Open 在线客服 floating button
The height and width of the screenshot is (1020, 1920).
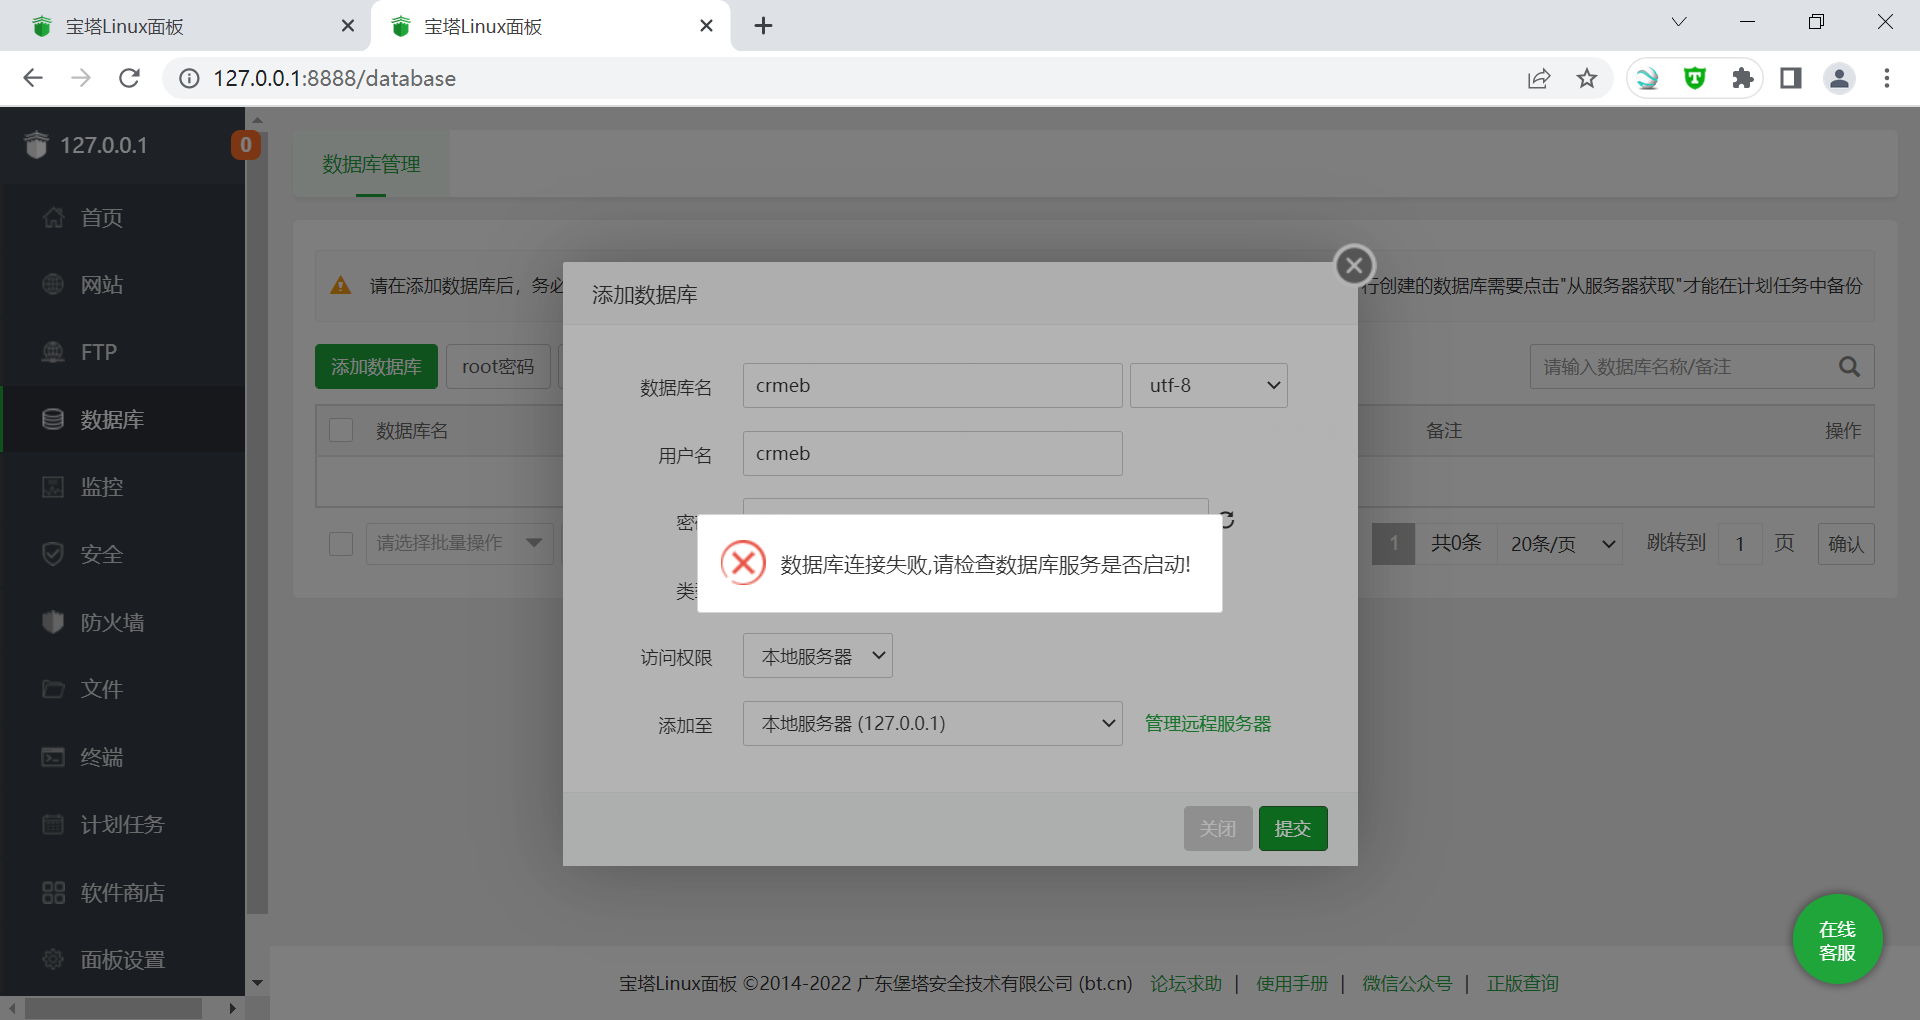click(1837, 940)
